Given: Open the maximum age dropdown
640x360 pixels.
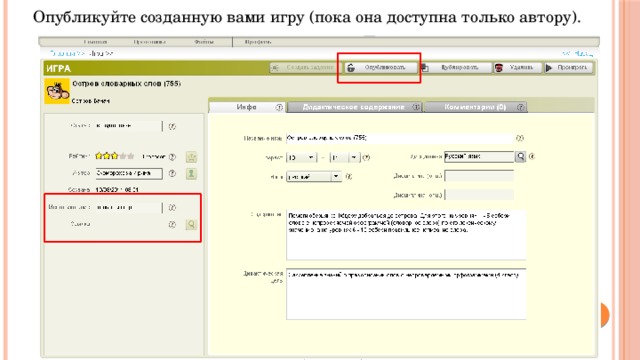Looking at the screenshot, I should 345,158.
